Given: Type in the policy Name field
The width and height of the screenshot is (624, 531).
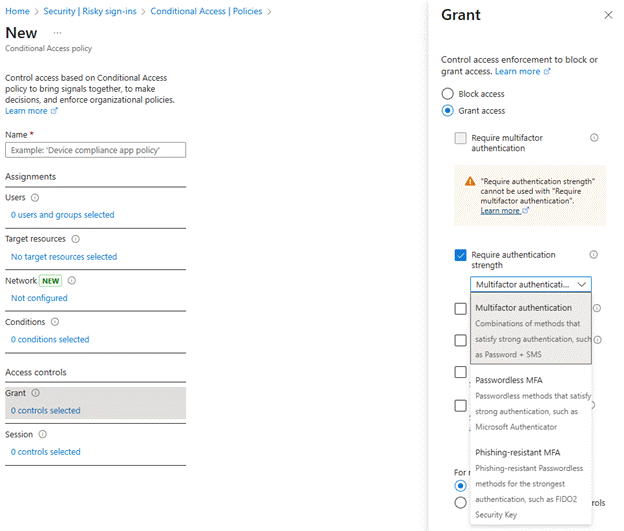Looking at the screenshot, I should pyautogui.click(x=95, y=150).
